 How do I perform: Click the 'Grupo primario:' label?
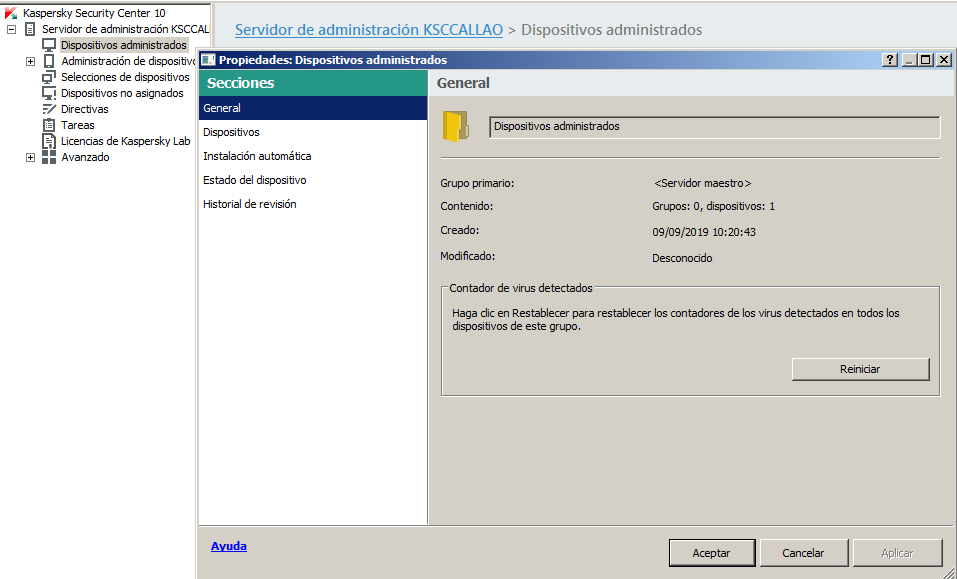pyautogui.click(x=477, y=183)
